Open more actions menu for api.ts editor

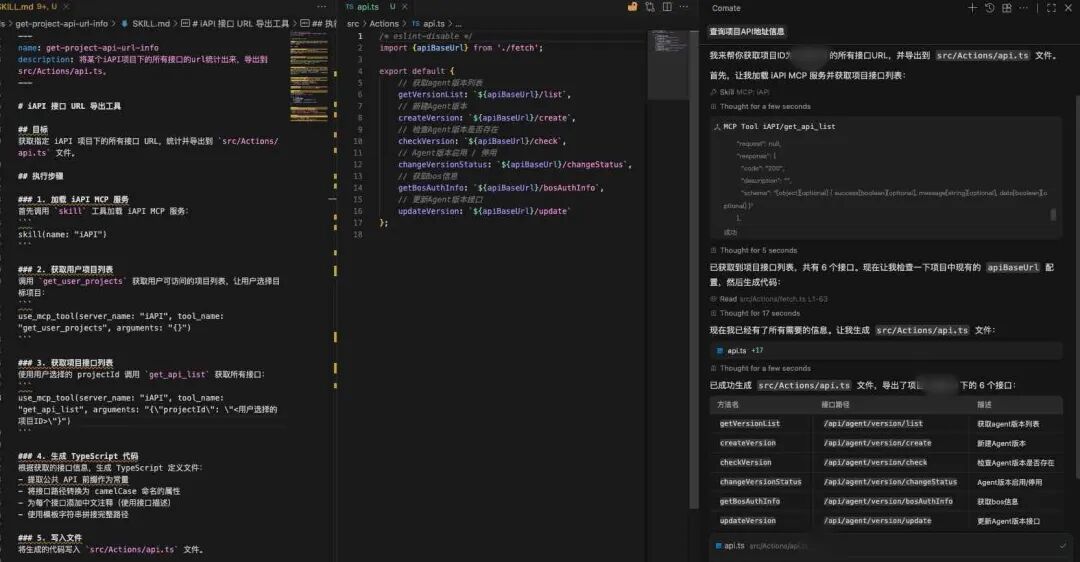[683, 7]
